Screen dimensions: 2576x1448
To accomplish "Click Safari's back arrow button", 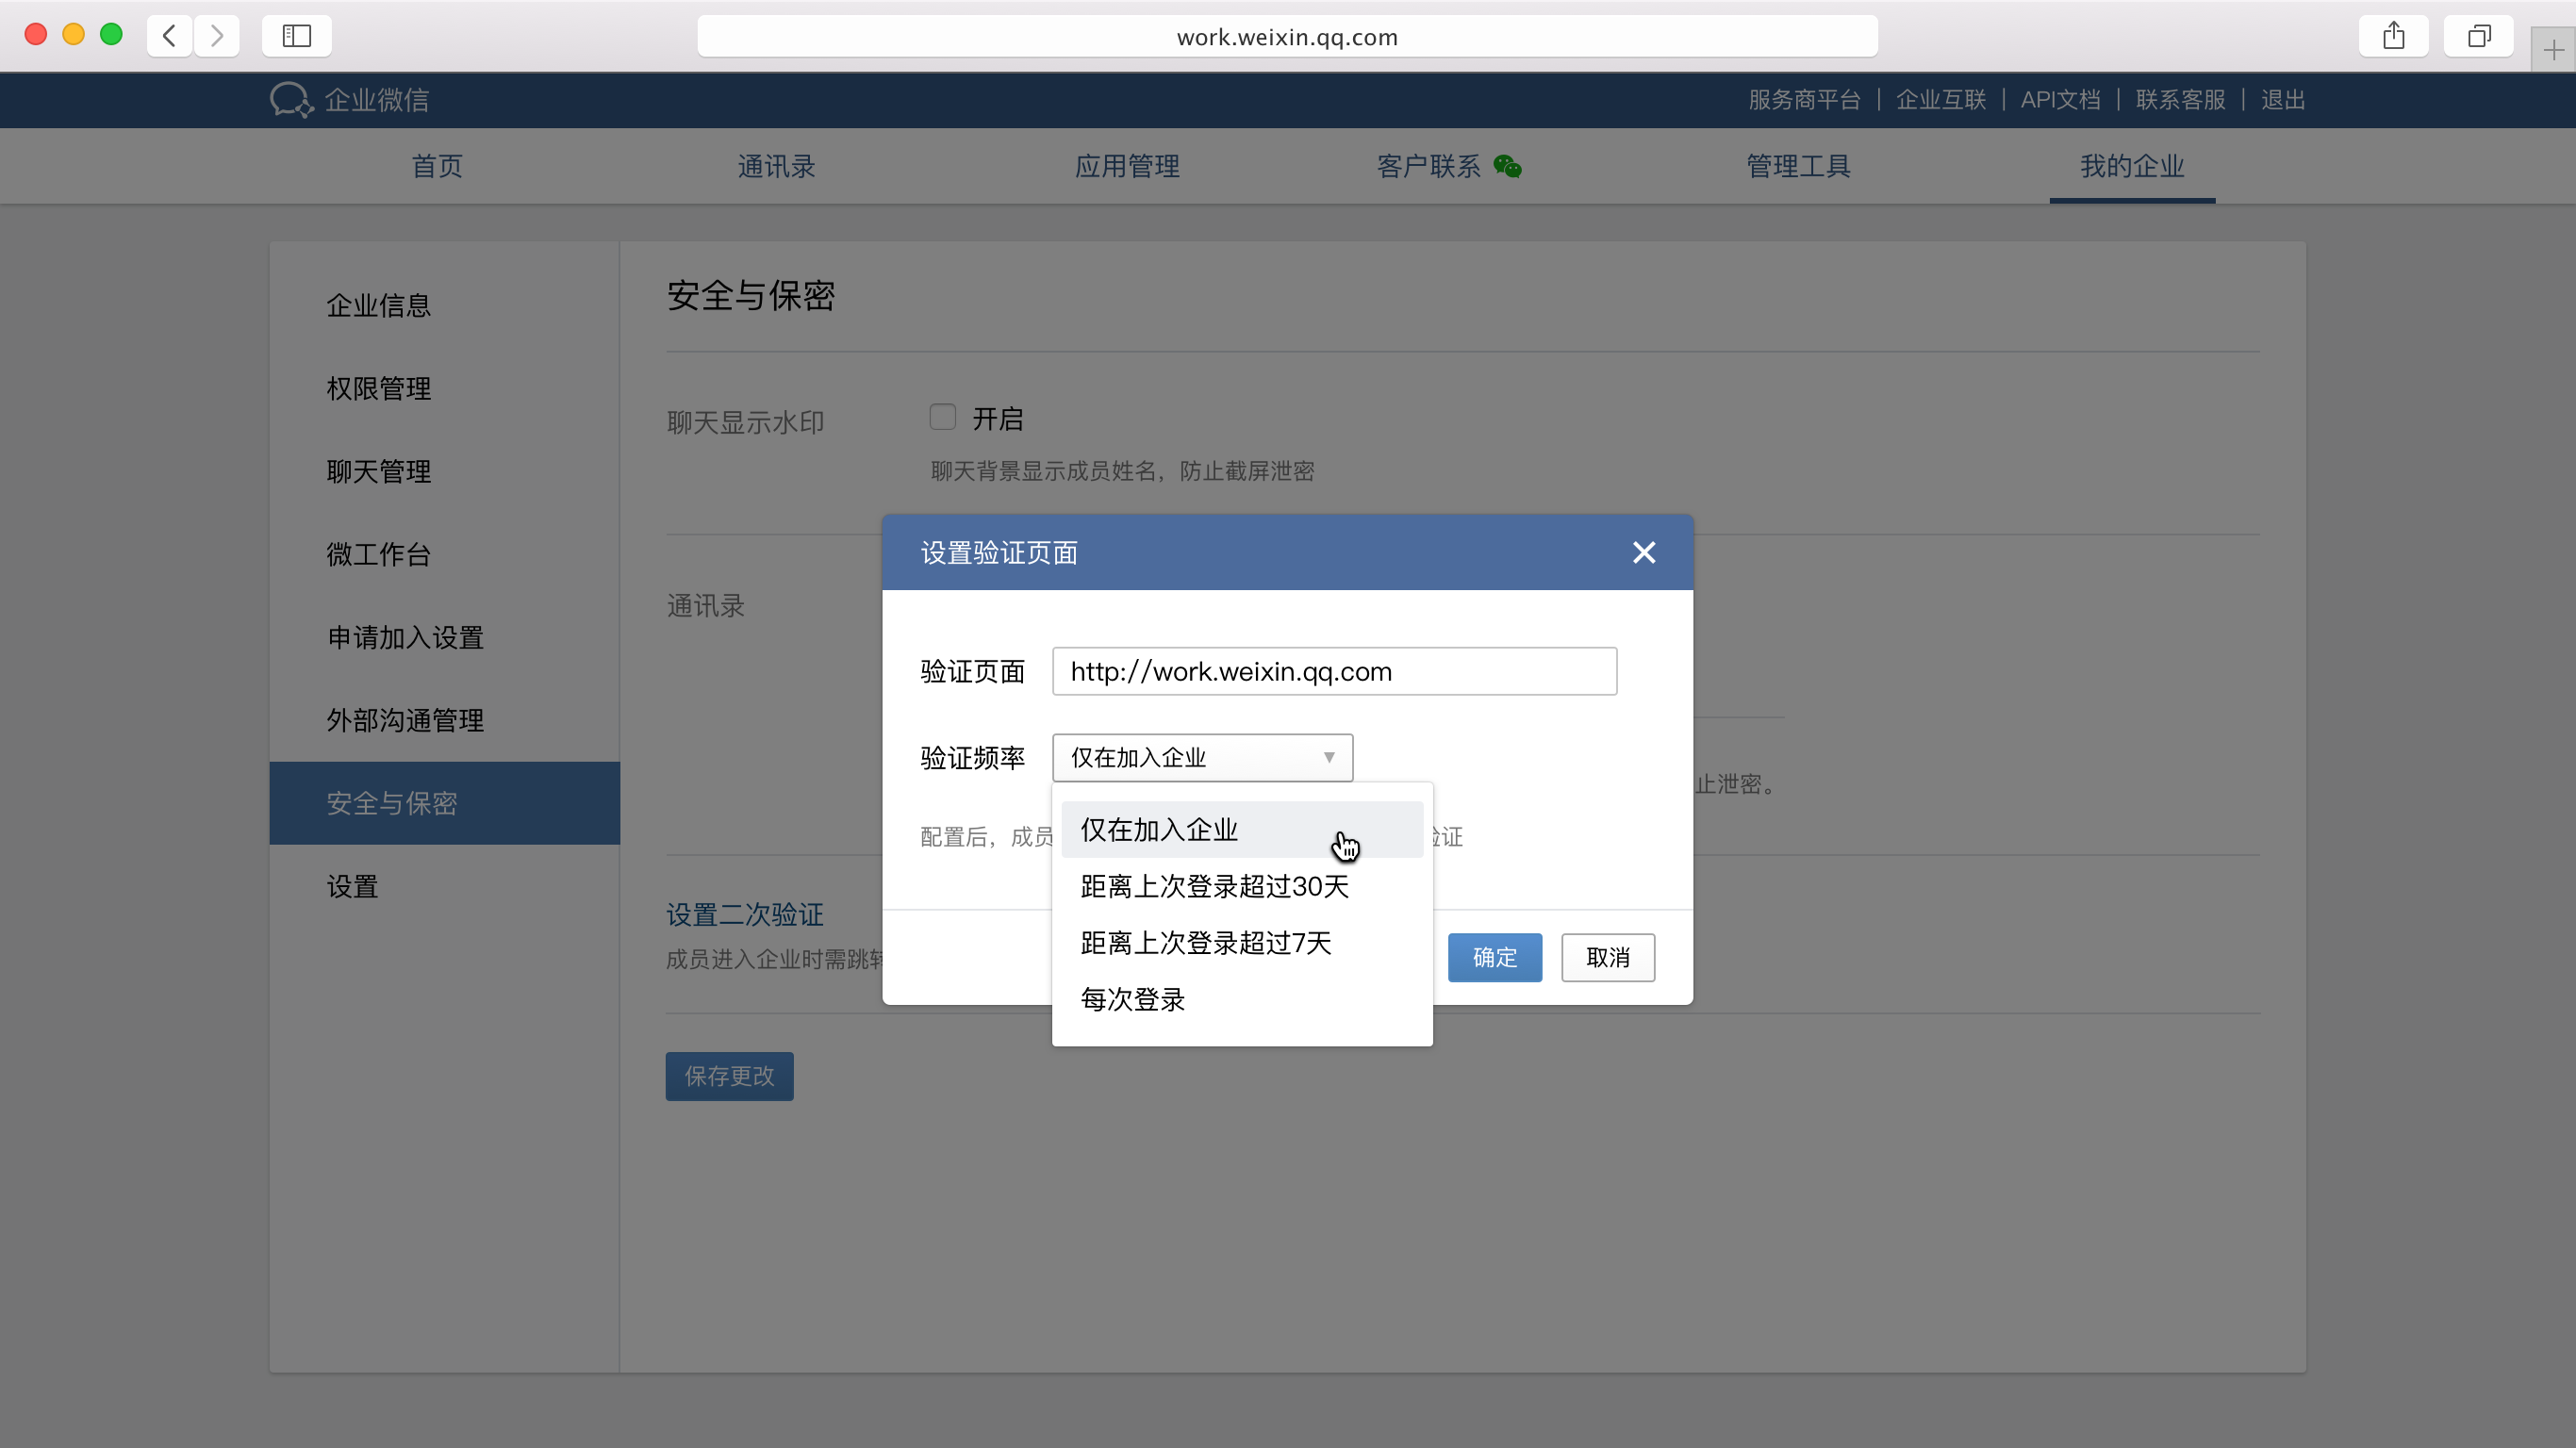I will [170, 36].
